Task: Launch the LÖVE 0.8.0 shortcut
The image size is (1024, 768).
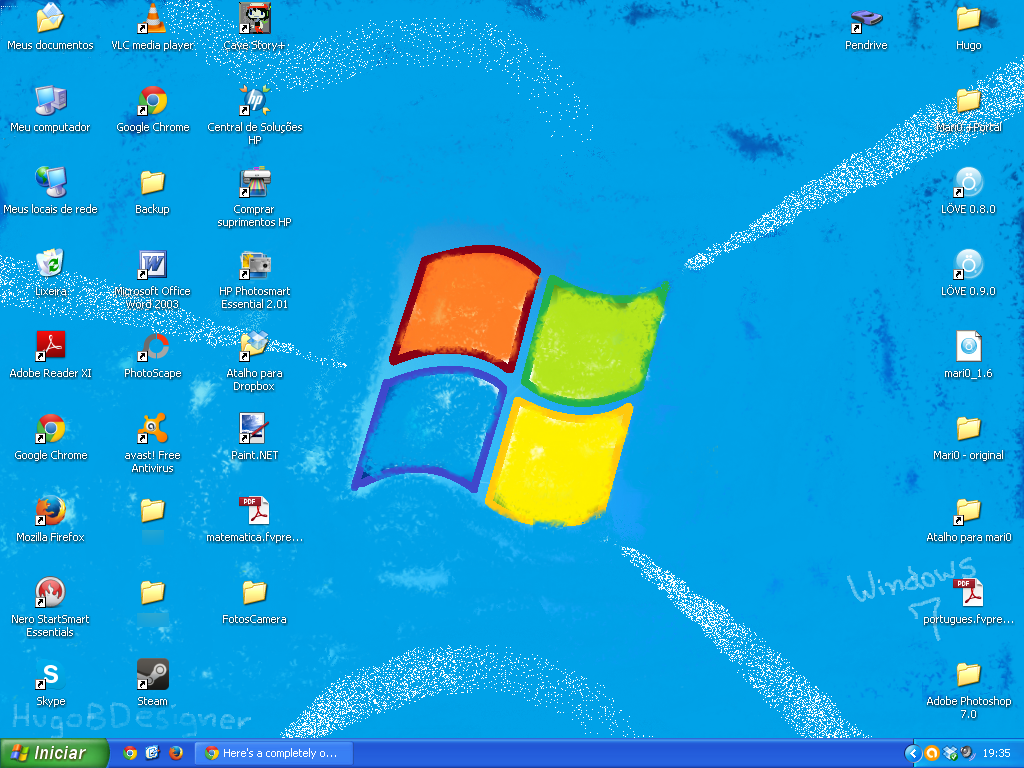Action: [x=968, y=183]
